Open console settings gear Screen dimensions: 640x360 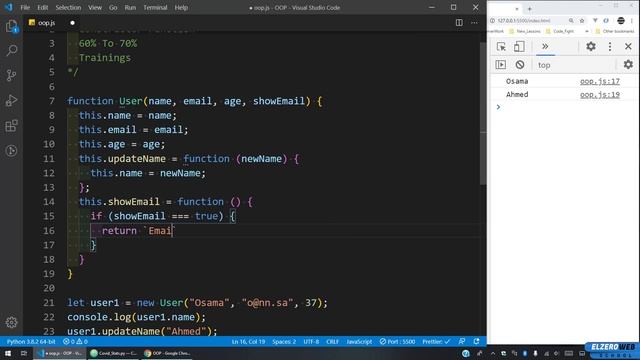628,64
